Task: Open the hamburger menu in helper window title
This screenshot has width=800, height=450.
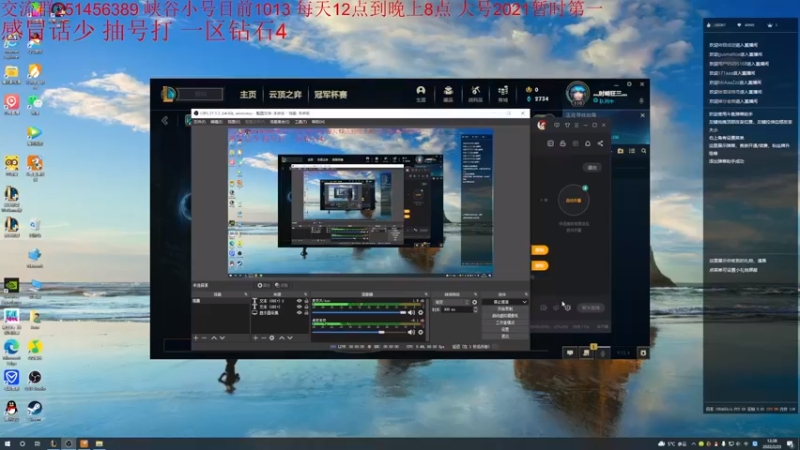Action: pos(576,125)
